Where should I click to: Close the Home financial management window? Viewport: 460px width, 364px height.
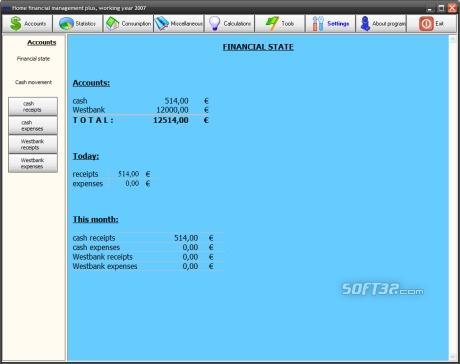[452, 8]
